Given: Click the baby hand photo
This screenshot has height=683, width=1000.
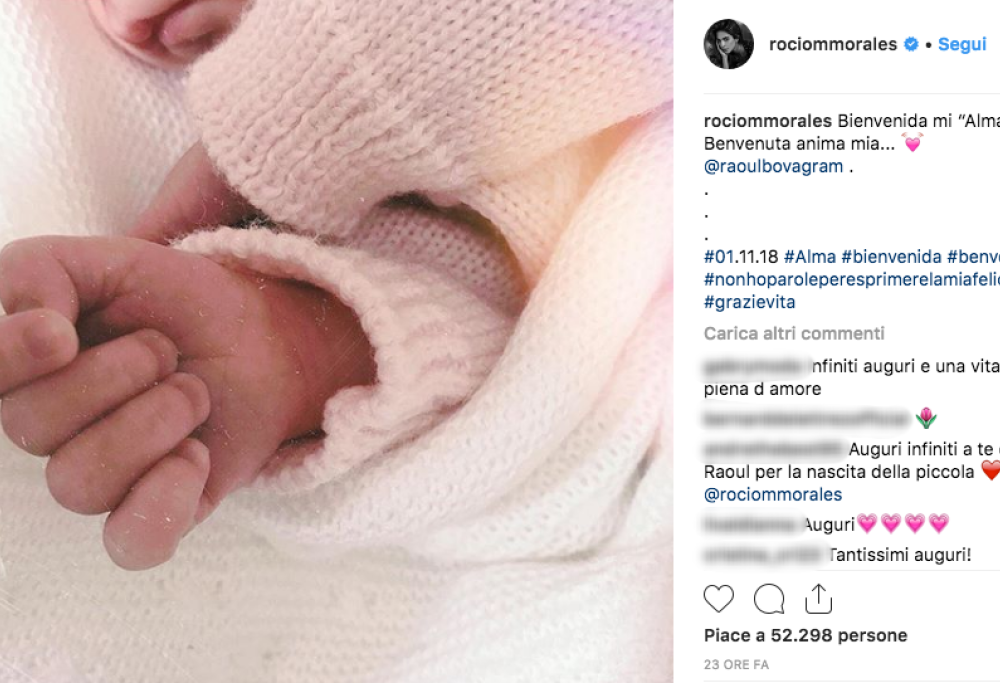Looking at the screenshot, I should (337, 341).
